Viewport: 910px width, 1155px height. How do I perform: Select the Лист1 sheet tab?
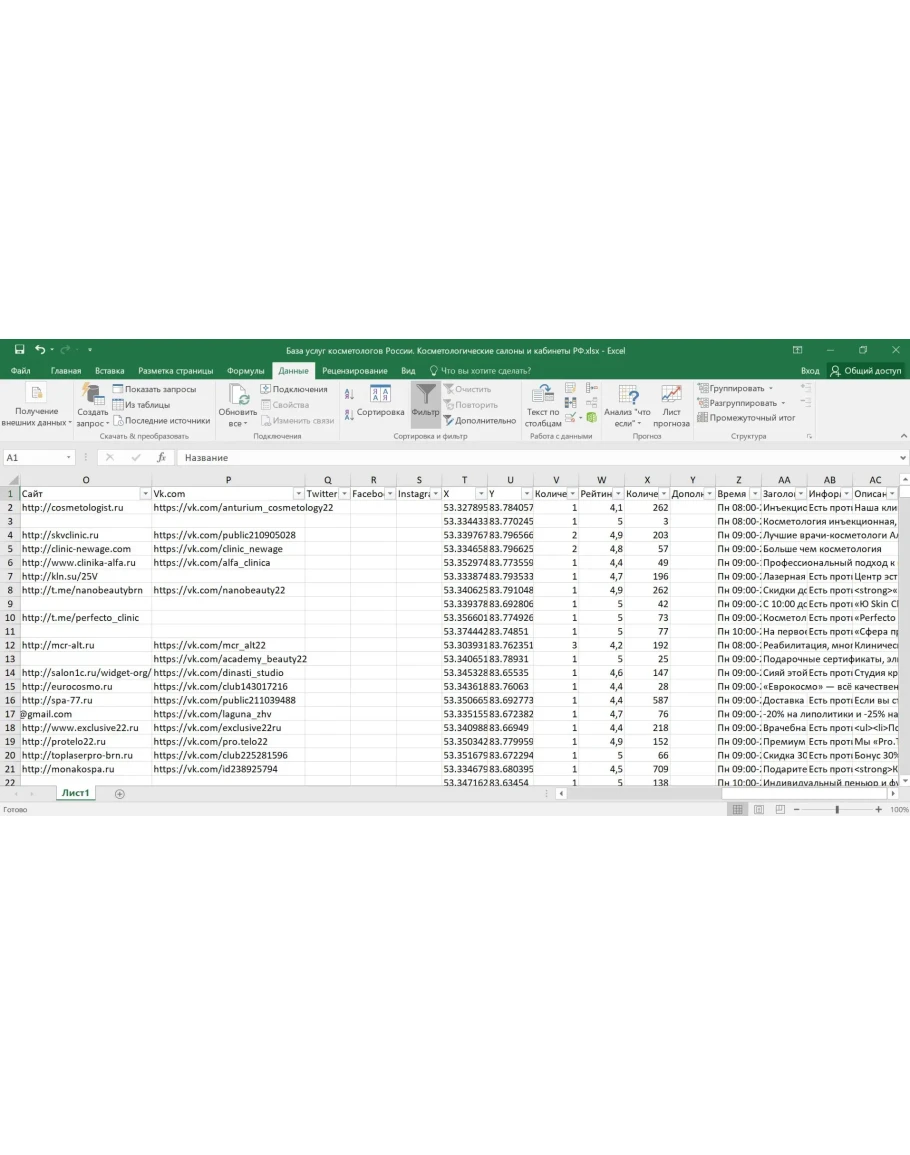(x=75, y=793)
